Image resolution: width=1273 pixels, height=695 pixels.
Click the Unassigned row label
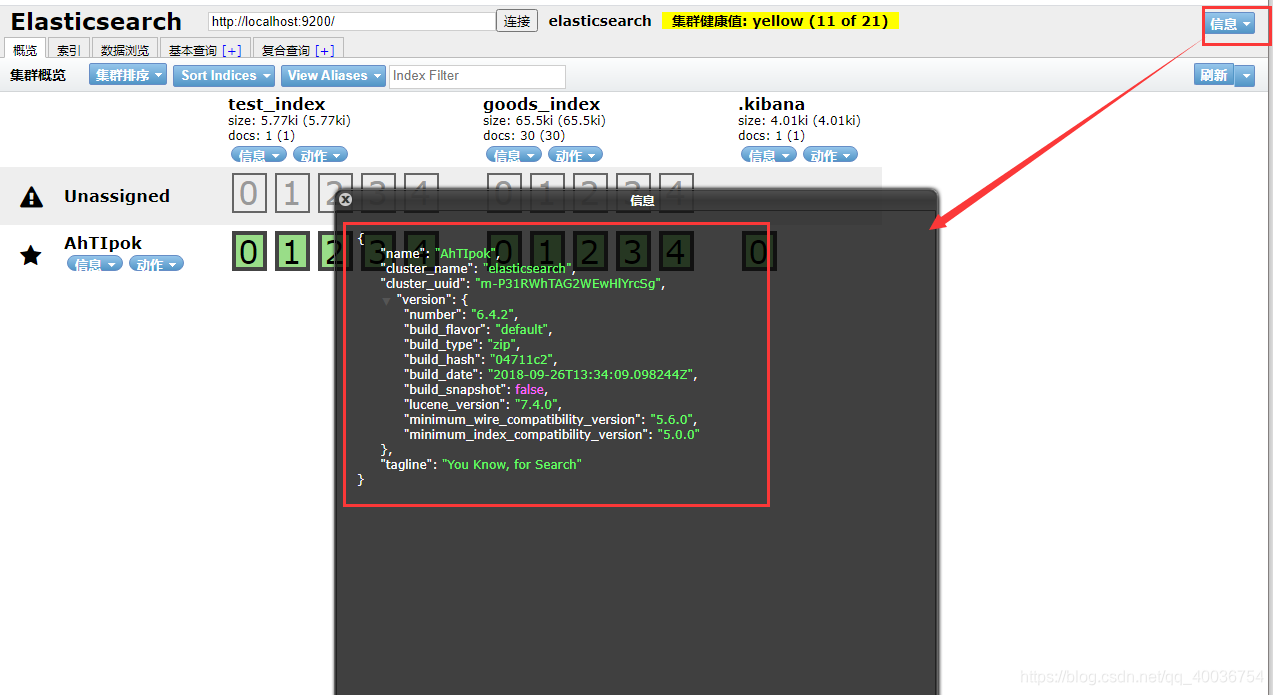click(x=117, y=196)
